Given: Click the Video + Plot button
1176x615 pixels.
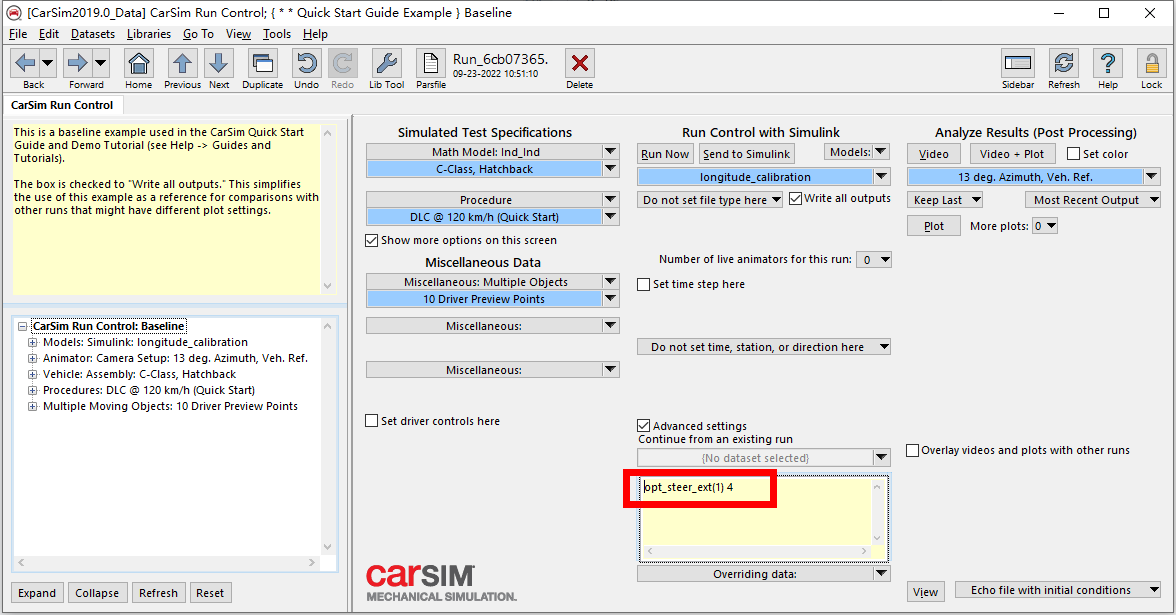Looking at the screenshot, I should click(x=1012, y=154).
